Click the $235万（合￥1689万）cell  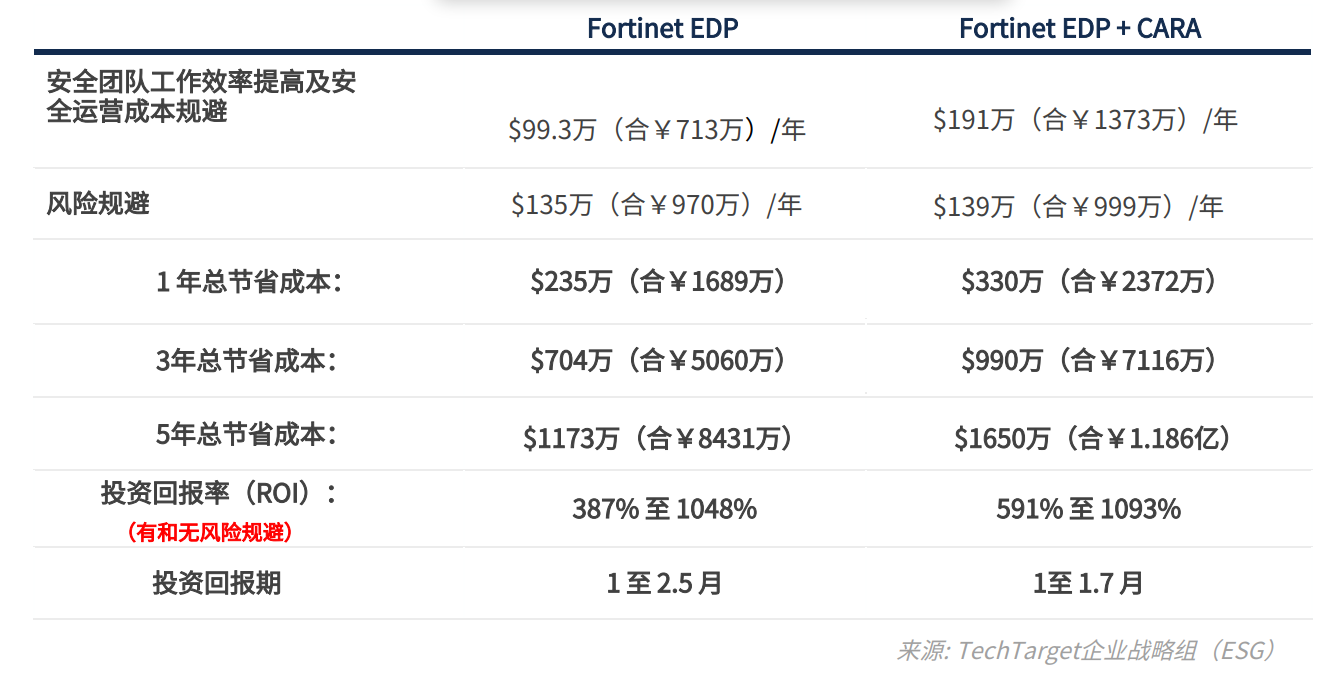click(658, 282)
